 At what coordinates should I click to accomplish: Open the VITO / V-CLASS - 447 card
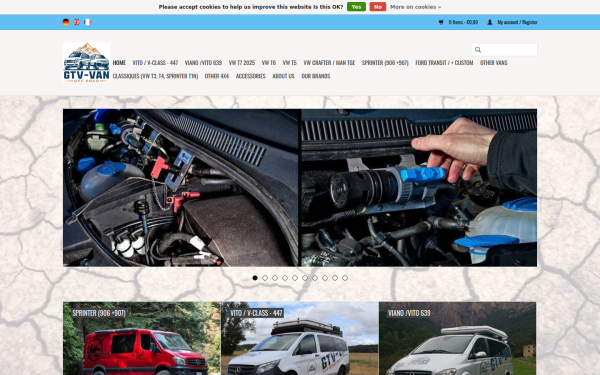click(300, 339)
